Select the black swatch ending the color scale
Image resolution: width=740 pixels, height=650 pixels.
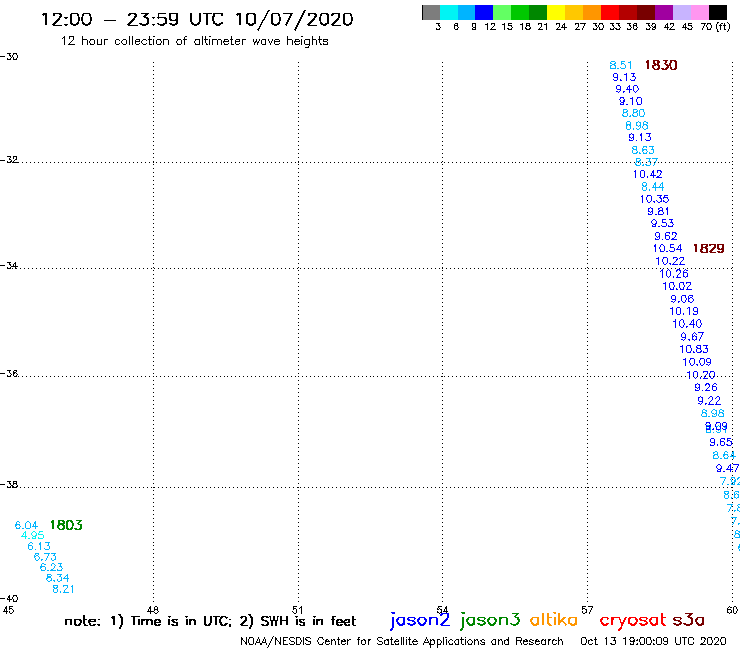tap(717, 12)
